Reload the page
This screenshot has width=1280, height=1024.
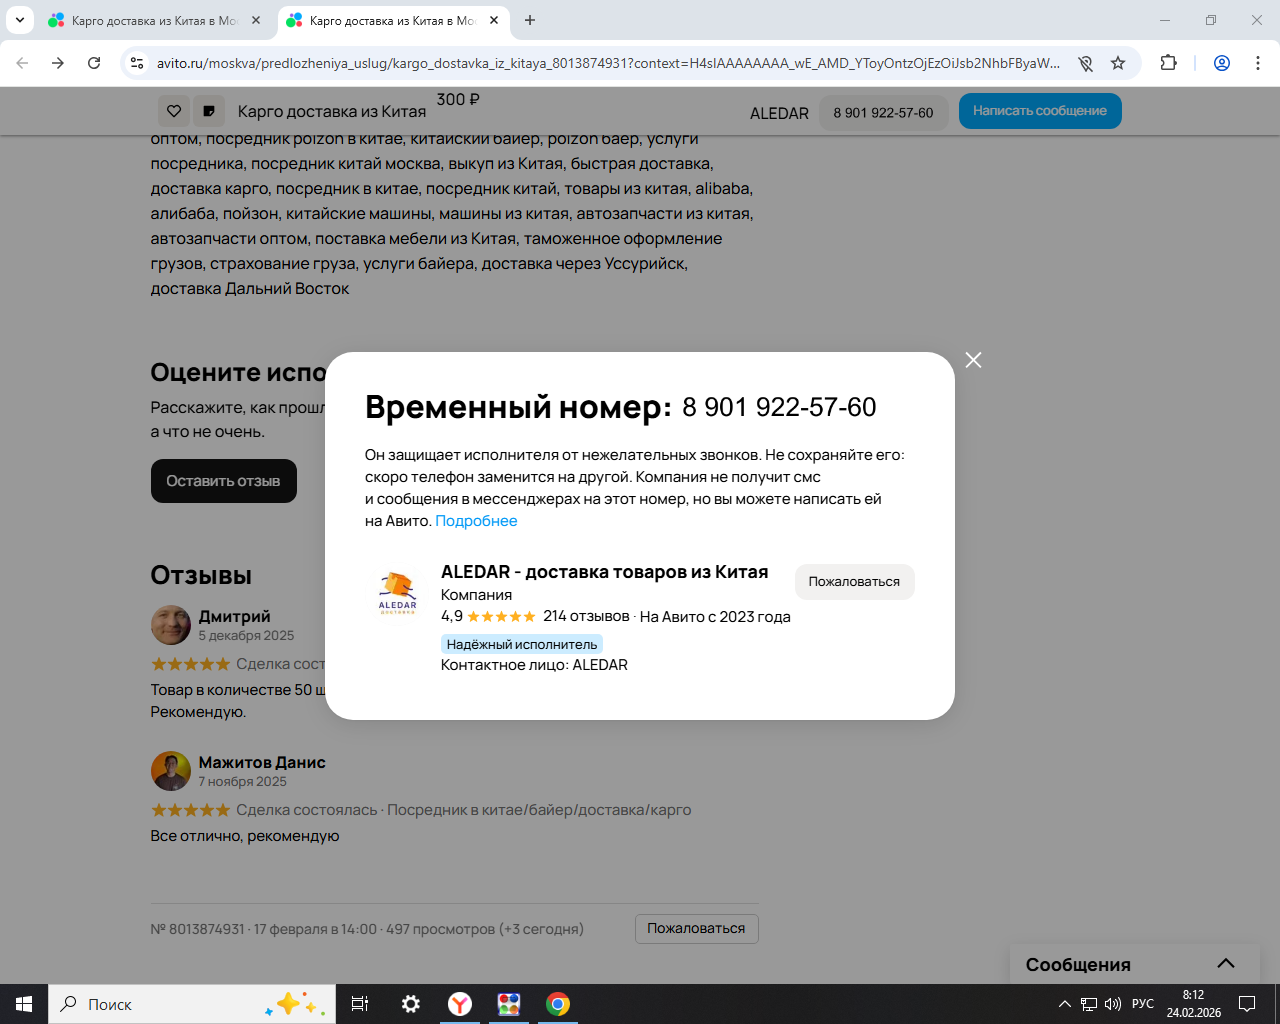pyautogui.click(x=94, y=63)
